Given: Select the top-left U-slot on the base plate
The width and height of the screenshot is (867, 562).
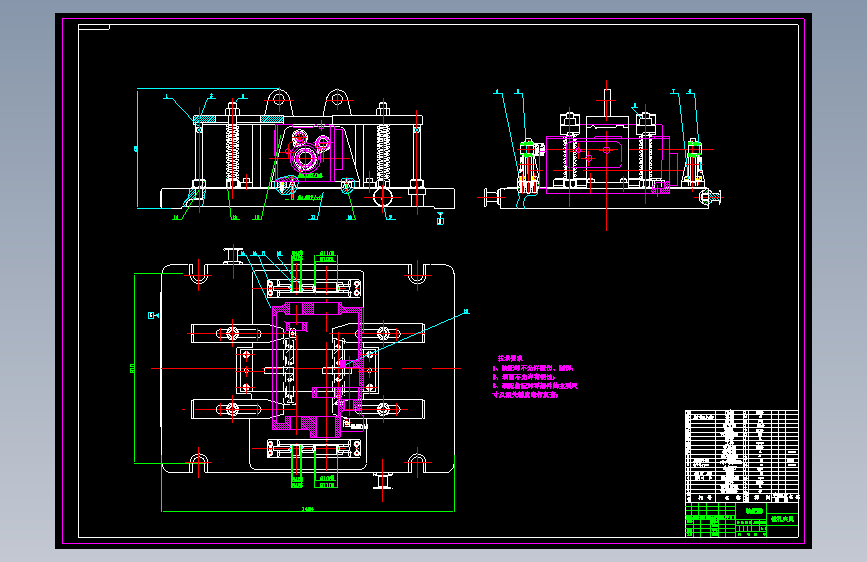Looking at the screenshot, I should pos(199,274).
